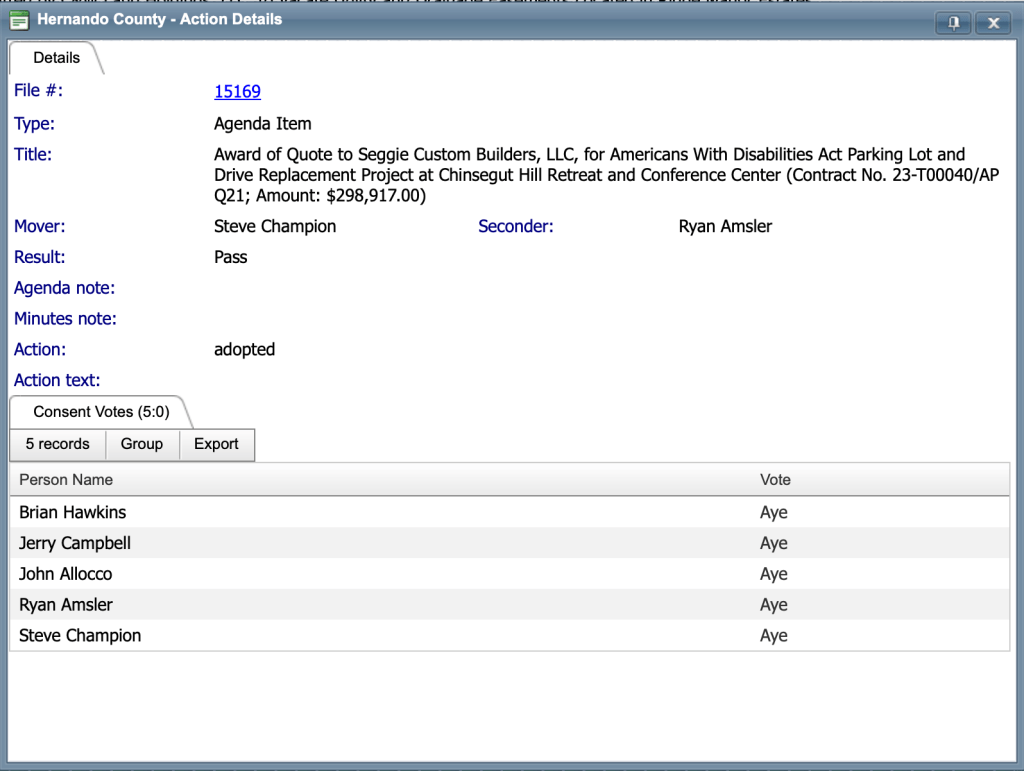The width and height of the screenshot is (1024, 771).
Task: Sort by Person Name column header
Action: [66, 480]
